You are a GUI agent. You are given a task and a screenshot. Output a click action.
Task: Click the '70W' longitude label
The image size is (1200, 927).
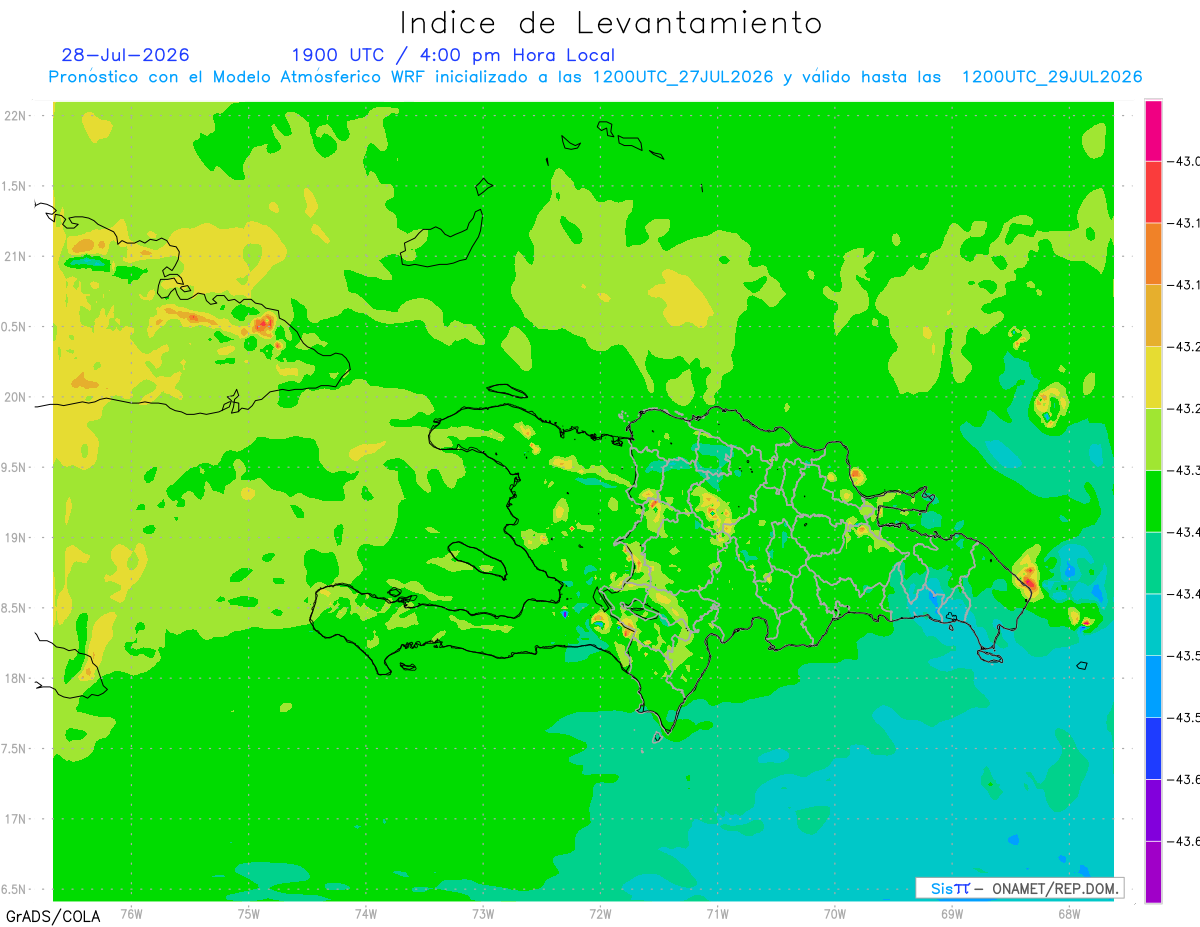(x=835, y=913)
